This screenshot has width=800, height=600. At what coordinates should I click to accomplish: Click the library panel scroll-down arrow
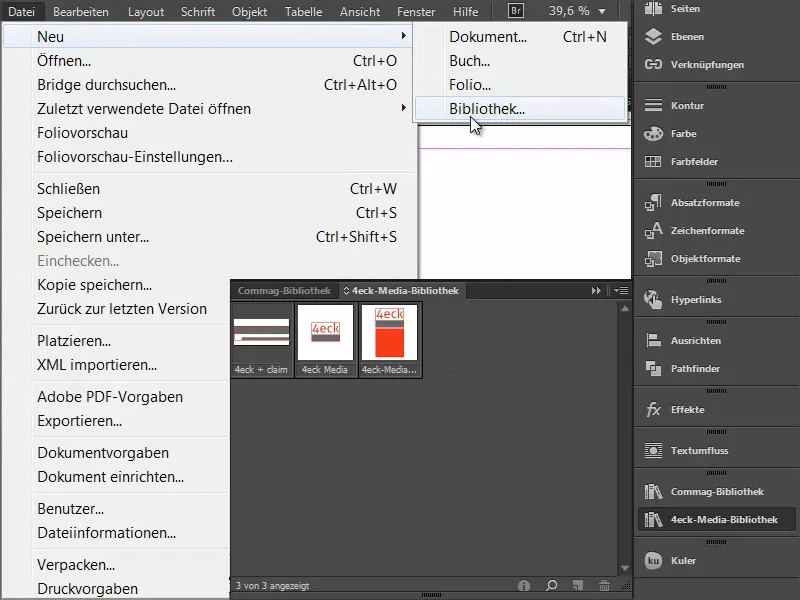coord(624,568)
